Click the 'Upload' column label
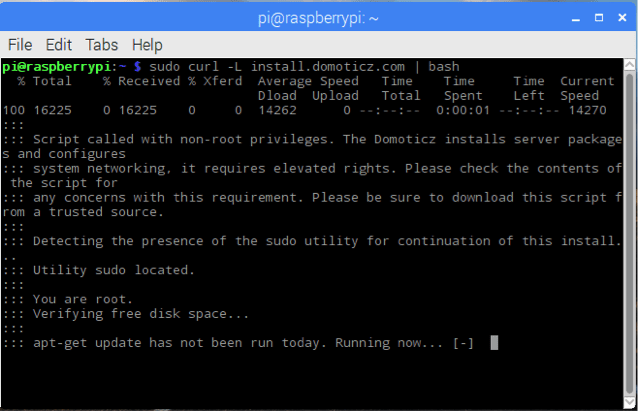Image resolution: width=638 pixels, height=411 pixels. [x=335, y=96]
